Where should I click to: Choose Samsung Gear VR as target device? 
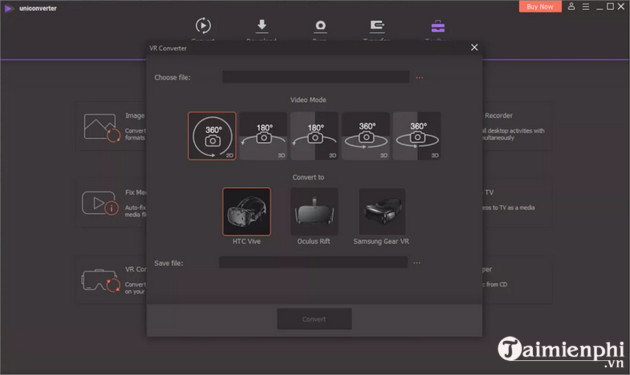[x=382, y=211]
